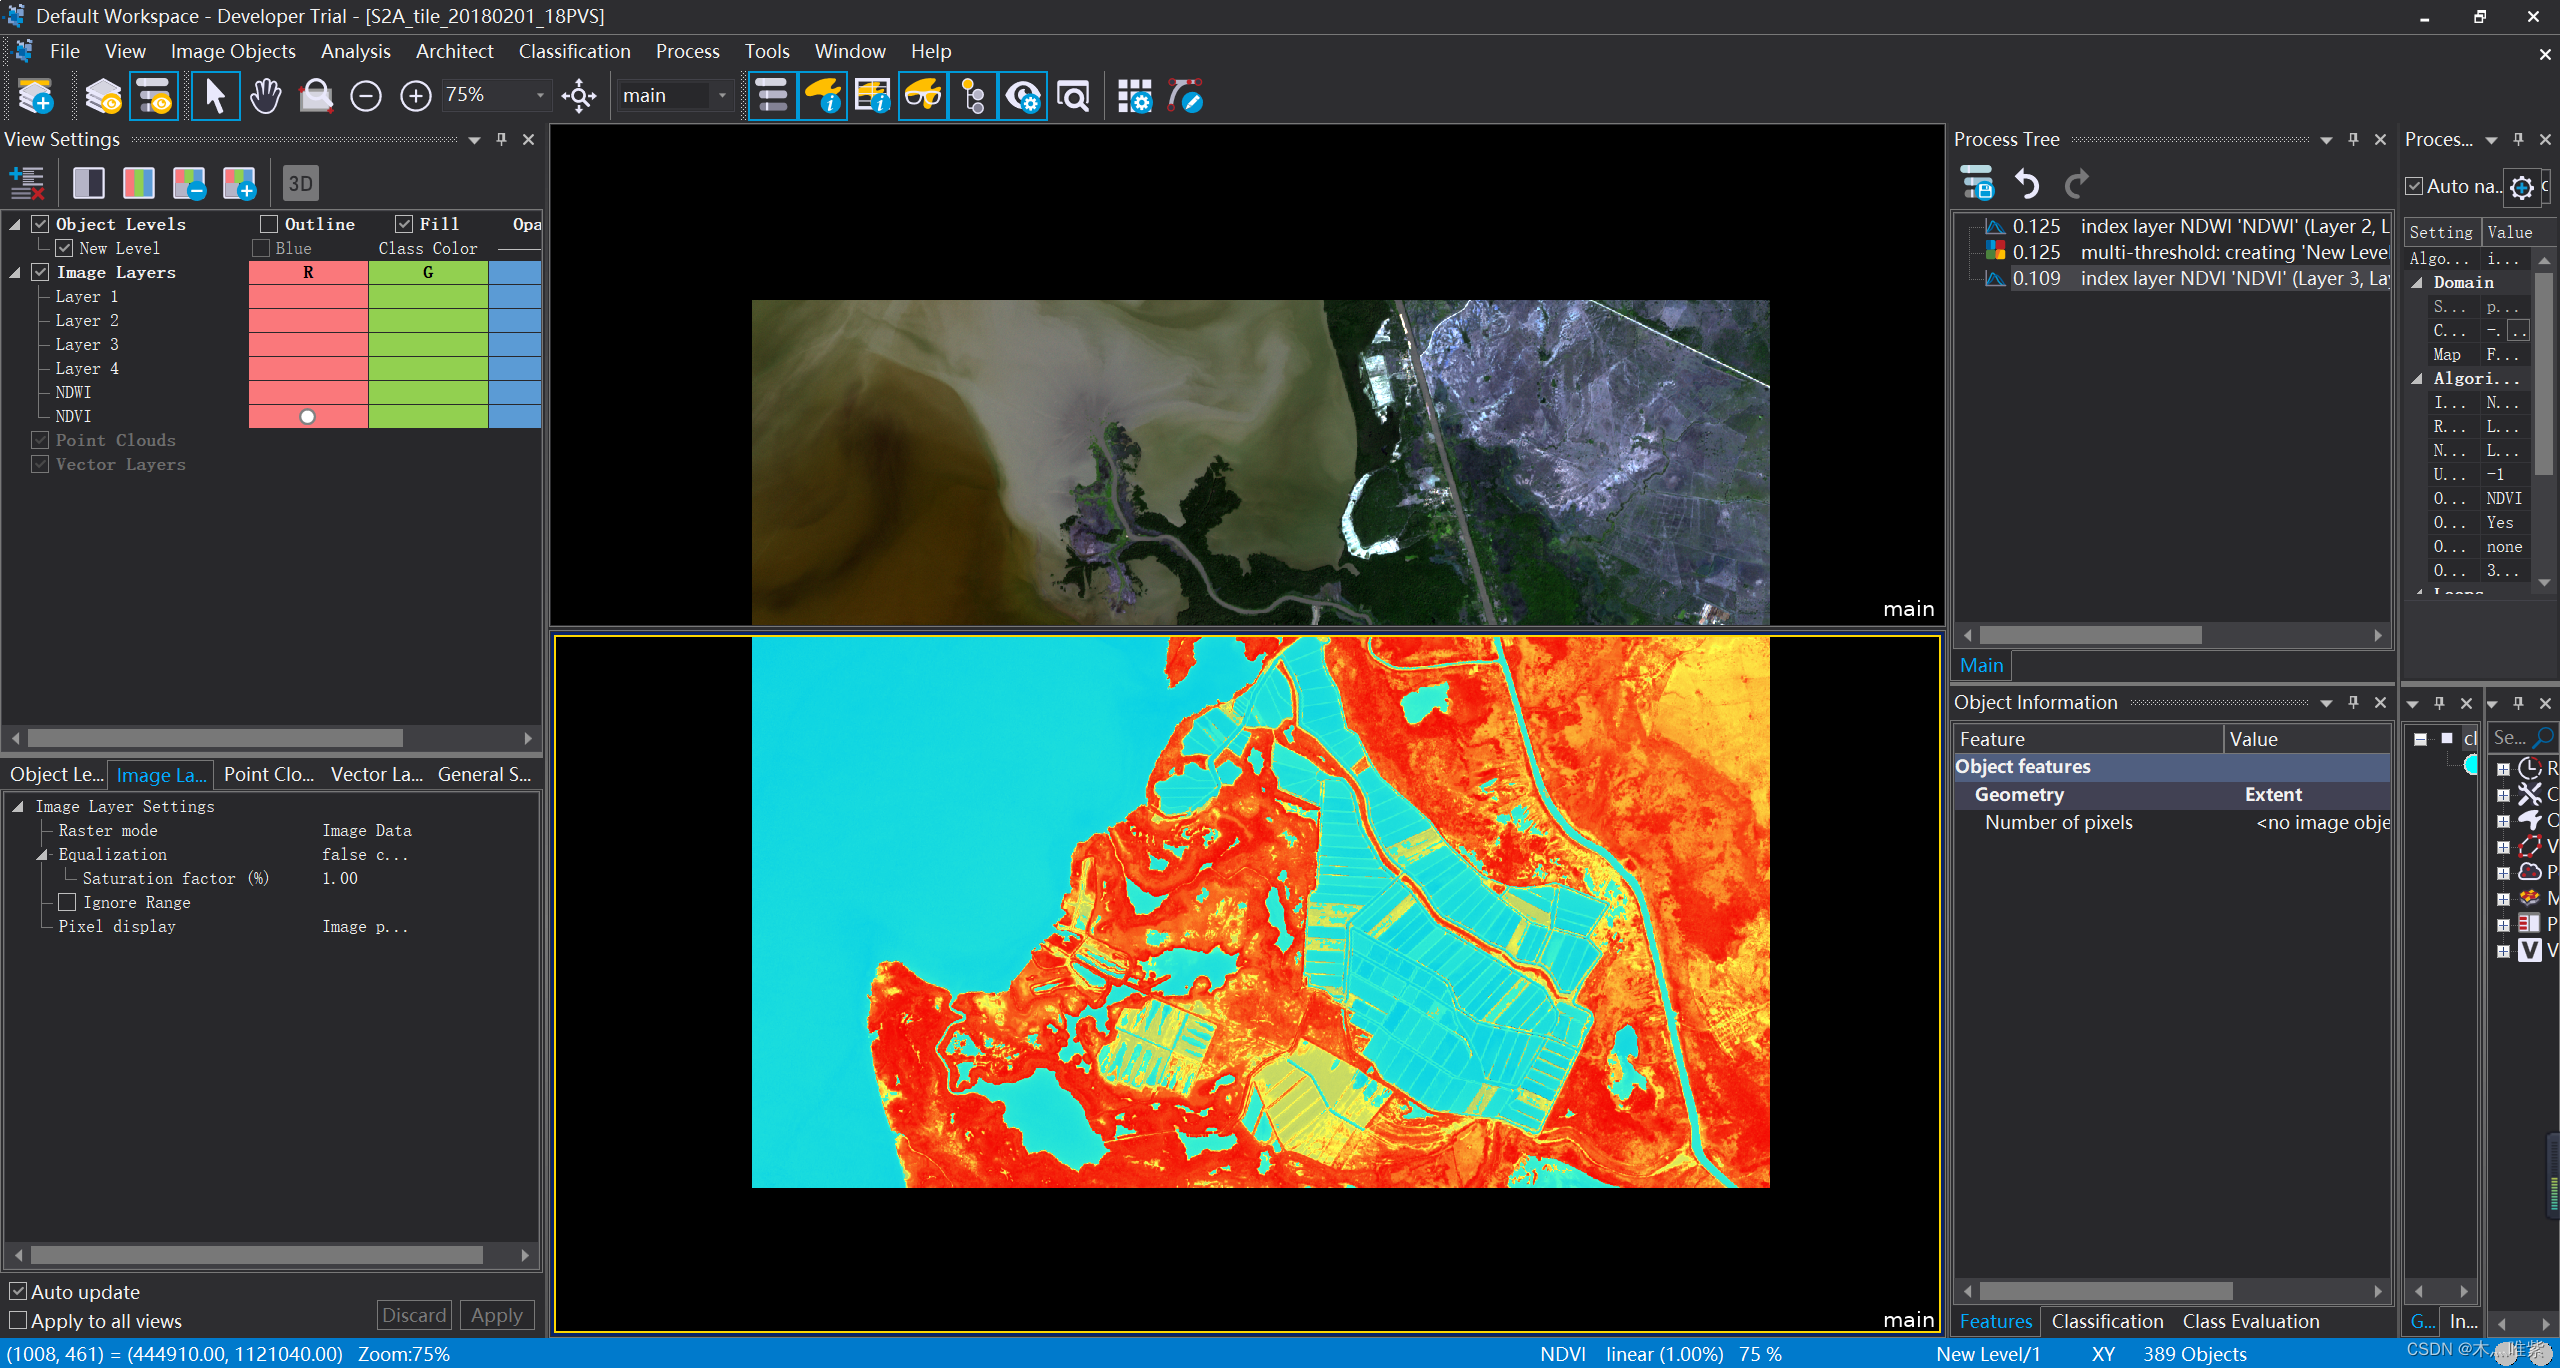The image size is (2560, 1368).
Task: Click the zoom out minus icon
Action: click(366, 96)
